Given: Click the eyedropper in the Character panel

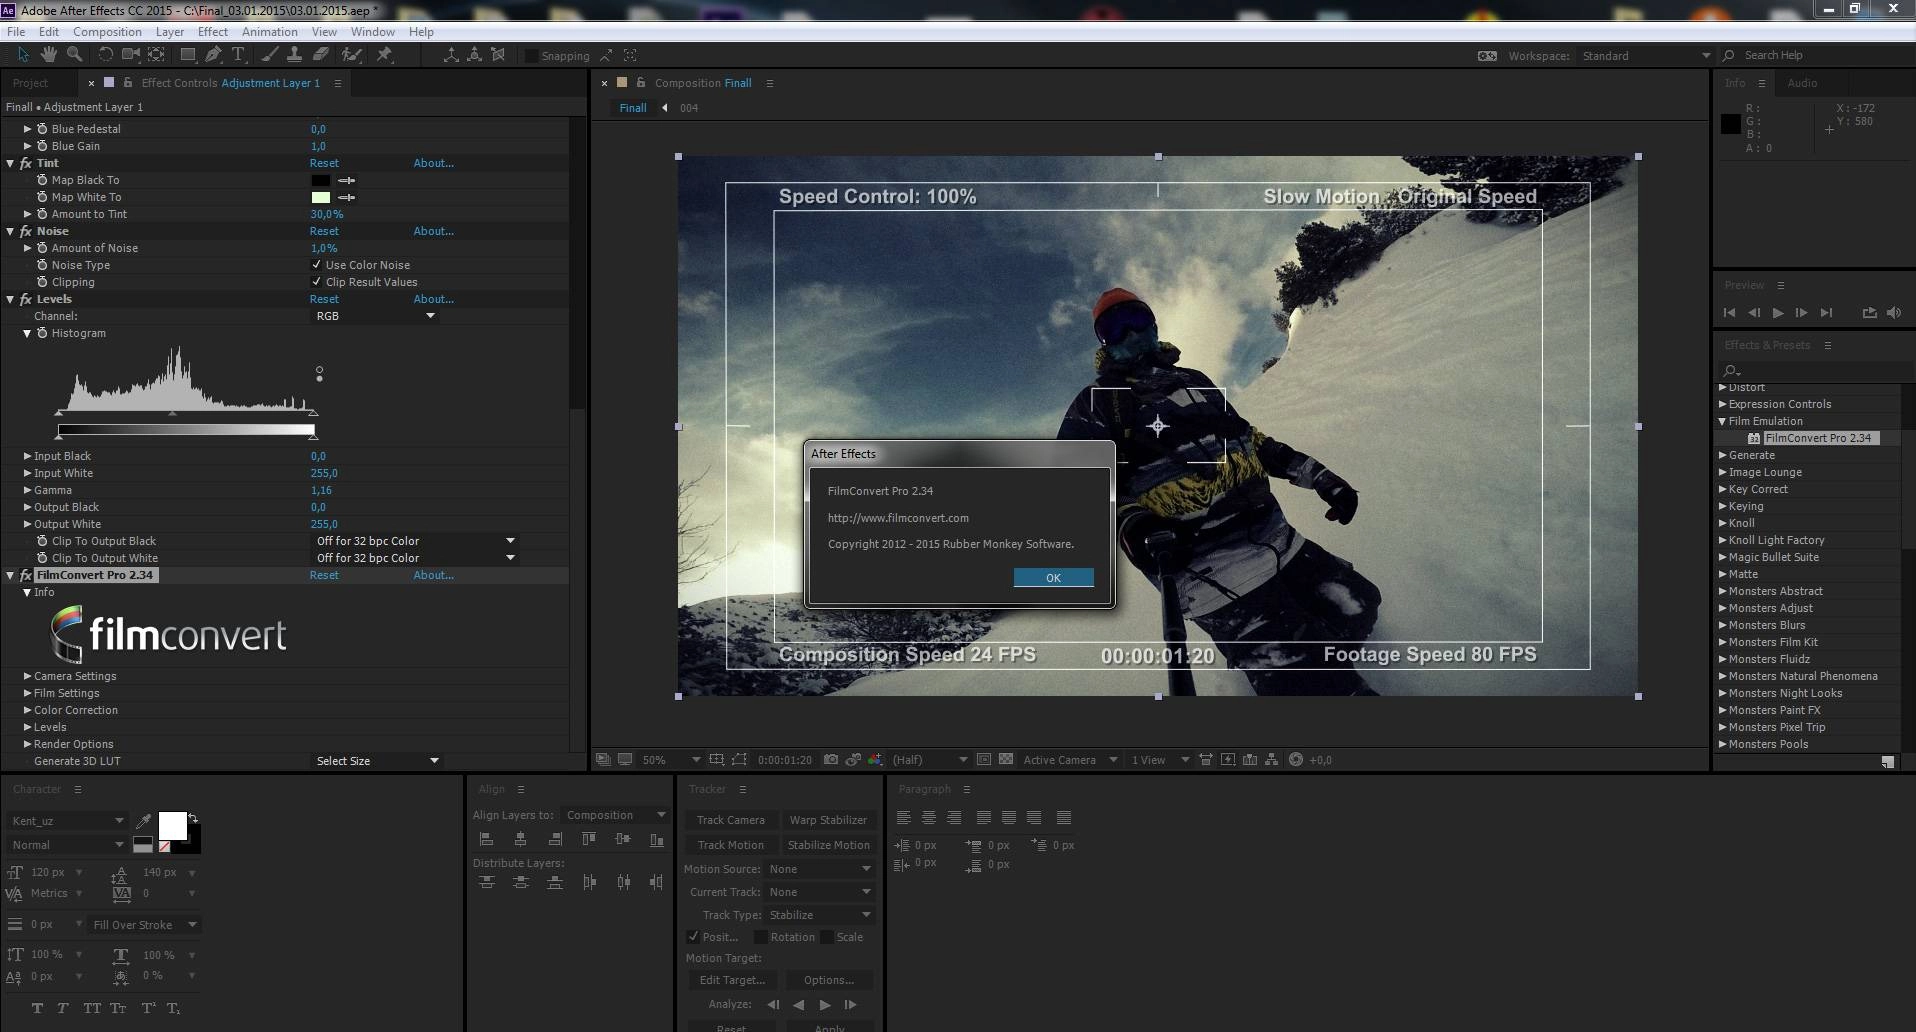Looking at the screenshot, I should pos(144,821).
